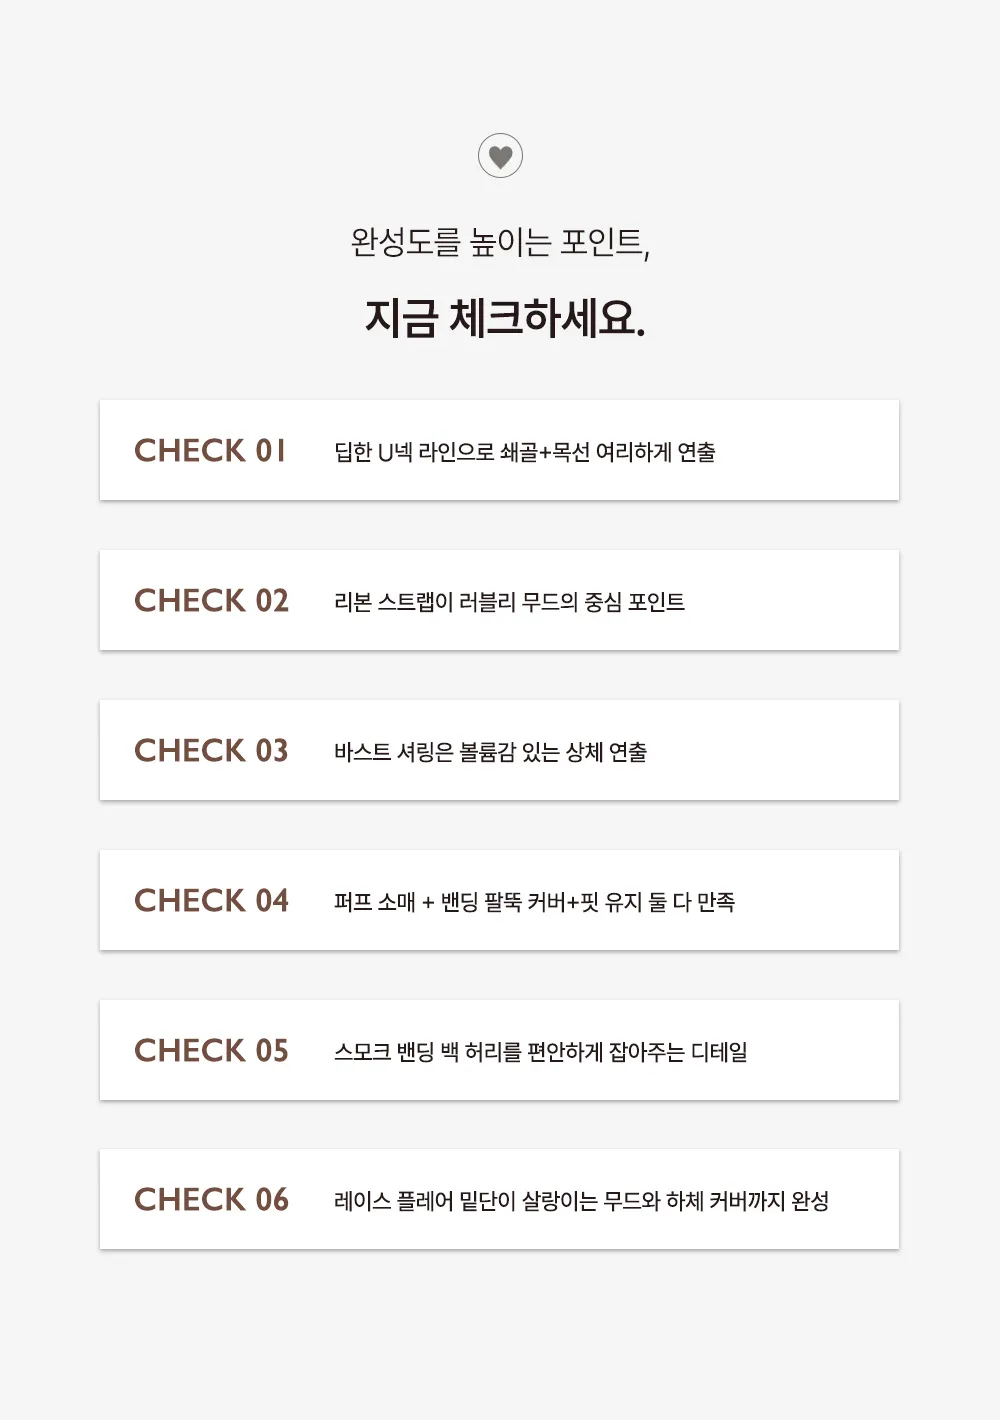Click the subtitle 완성도를 높이는 포인트,

pyautogui.click(x=500, y=243)
